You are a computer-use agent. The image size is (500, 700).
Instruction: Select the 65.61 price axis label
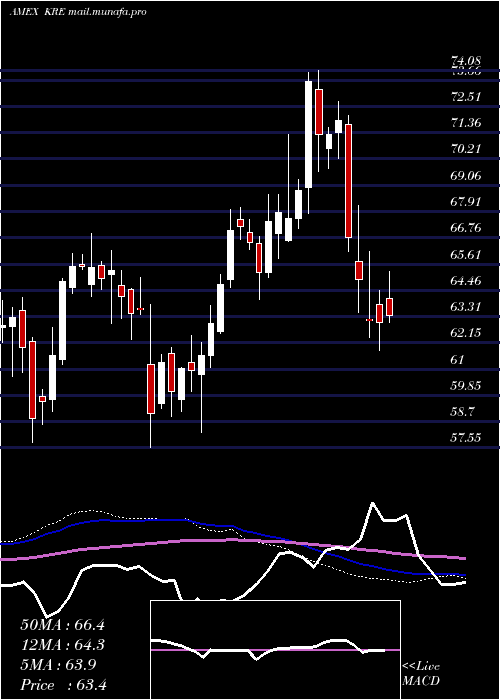(x=466, y=254)
